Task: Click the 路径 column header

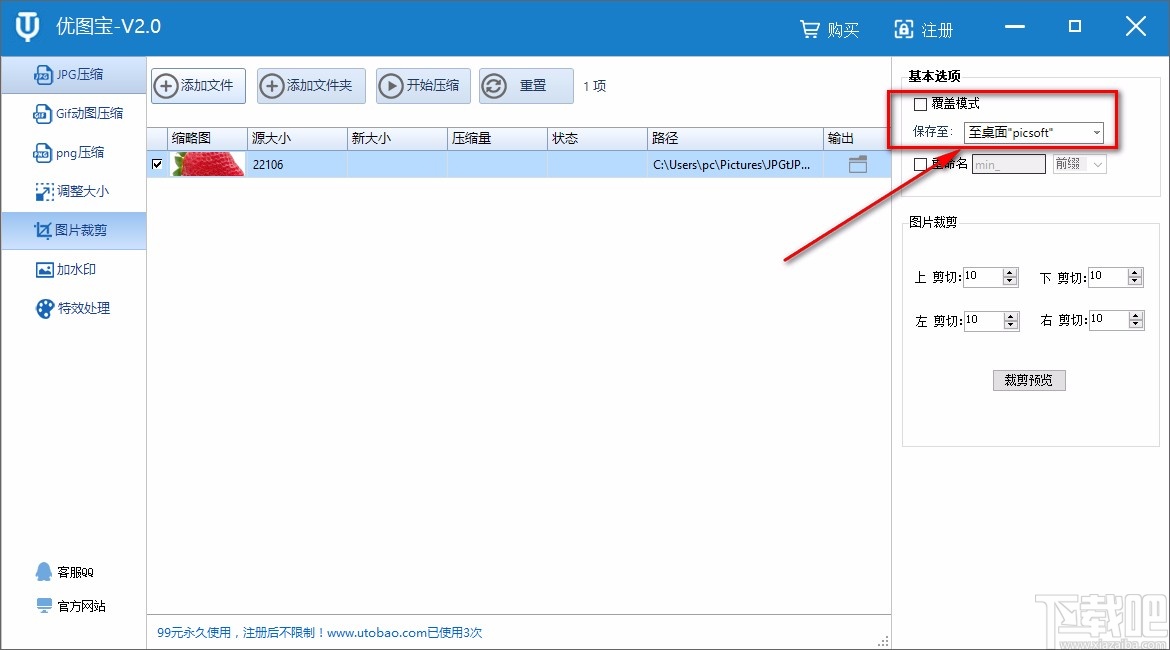Action: point(735,138)
